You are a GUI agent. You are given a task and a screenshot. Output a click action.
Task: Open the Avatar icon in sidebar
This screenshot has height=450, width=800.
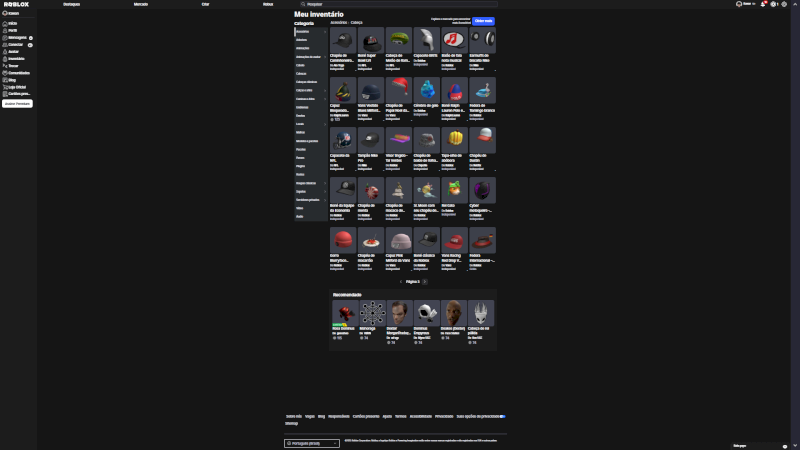click(x=5, y=52)
